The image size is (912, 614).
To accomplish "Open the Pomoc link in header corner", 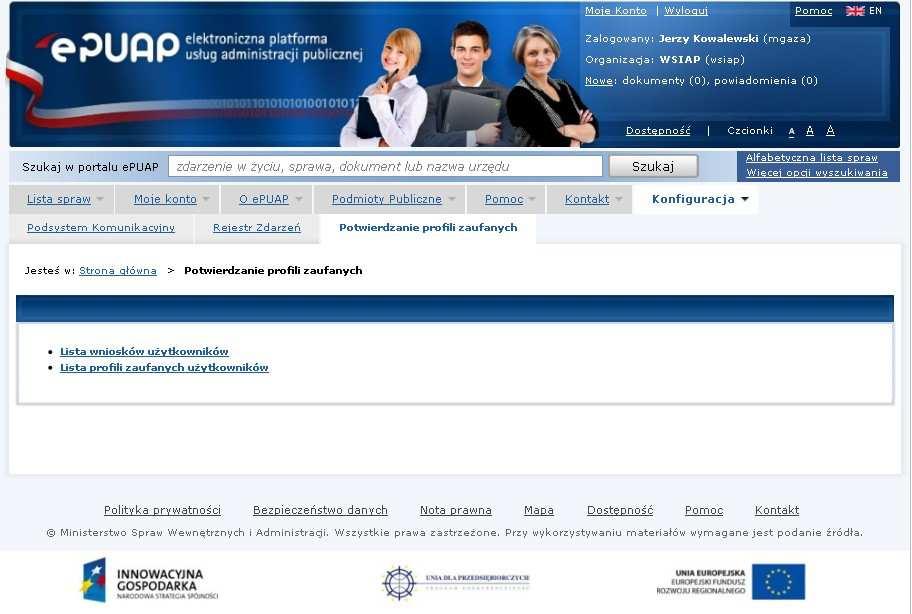I will 813,11.
